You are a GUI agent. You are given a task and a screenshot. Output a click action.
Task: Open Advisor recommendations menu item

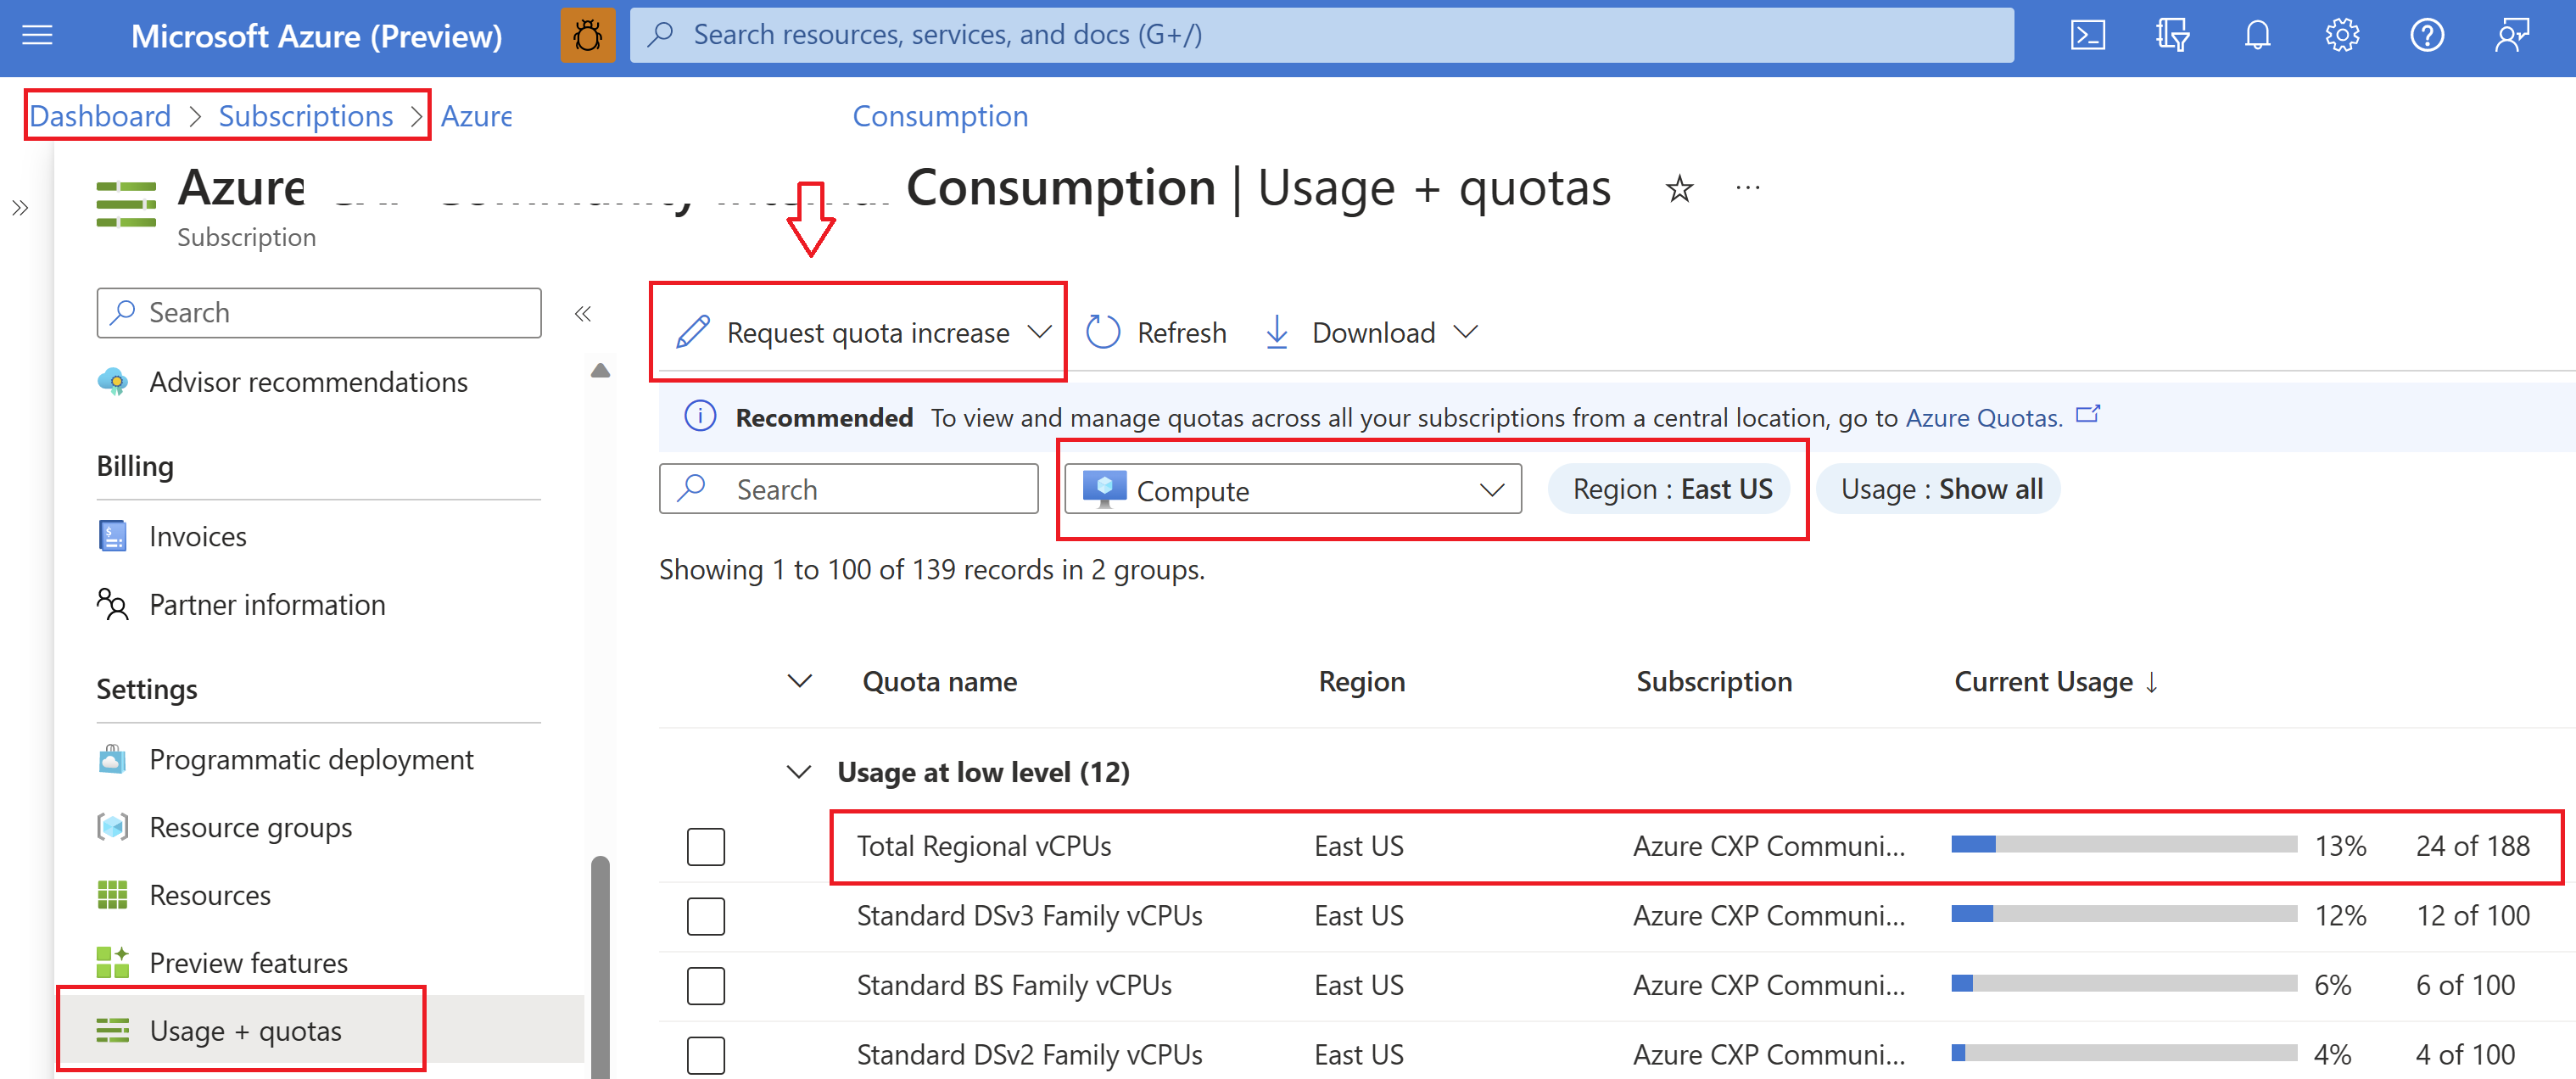point(308,382)
